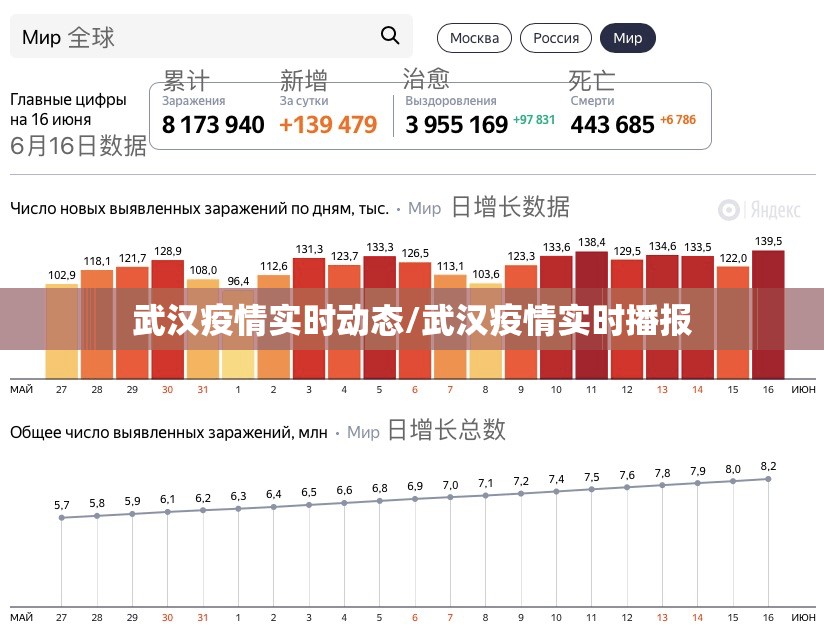The image size is (824, 639).
Task: Click the bar labeled 112,6 for June 2
Action: (x=273, y=326)
